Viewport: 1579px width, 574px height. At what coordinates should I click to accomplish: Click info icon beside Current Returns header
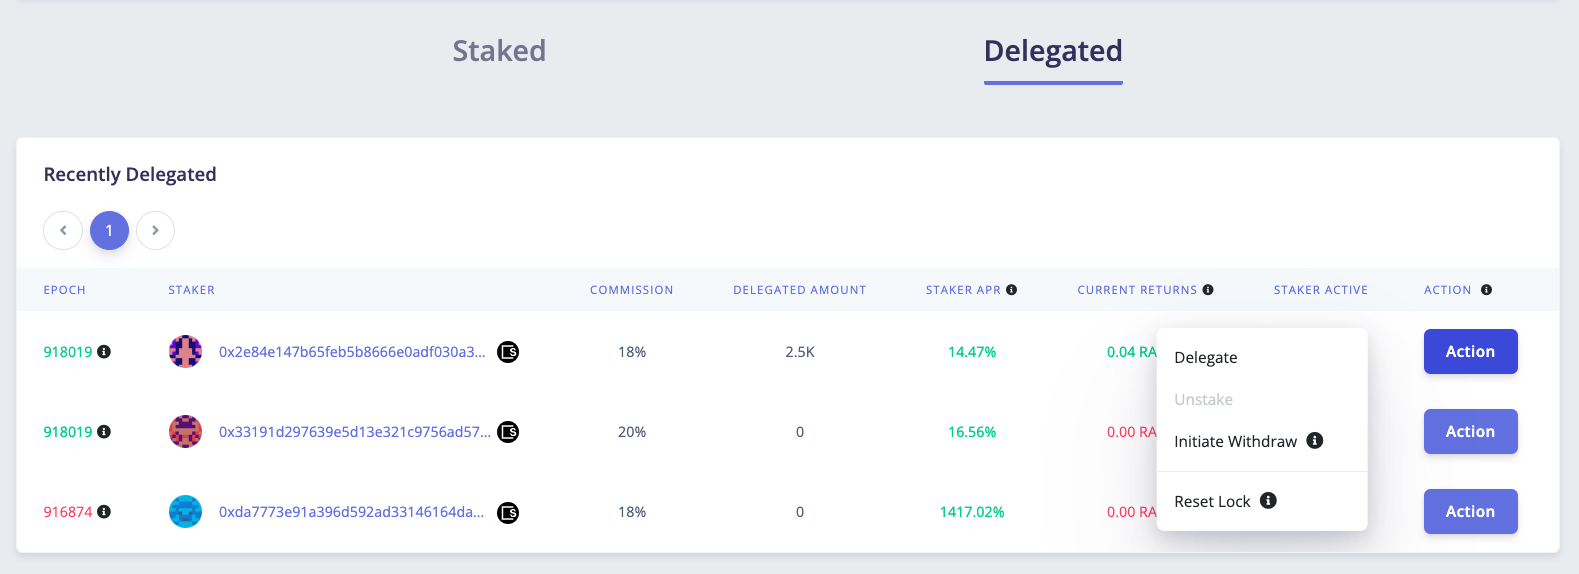(x=1208, y=290)
